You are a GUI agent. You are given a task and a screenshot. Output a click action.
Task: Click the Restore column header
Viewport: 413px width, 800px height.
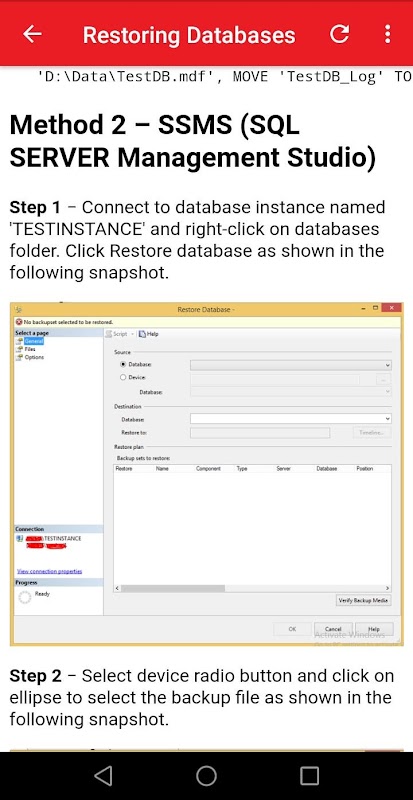tap(124, 468)
